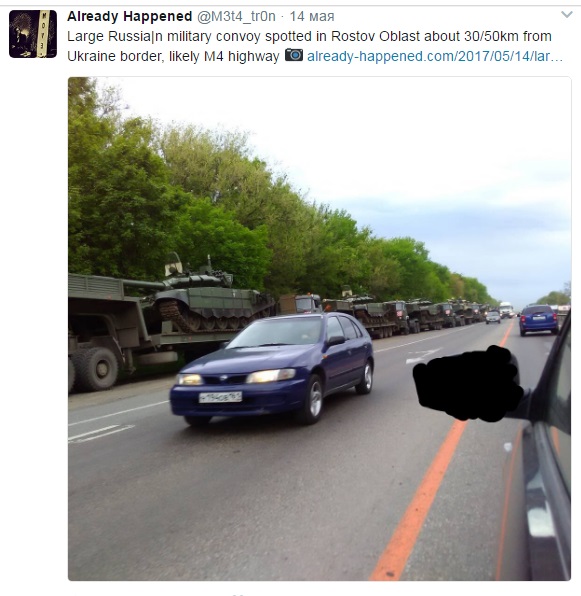581x596 pixels.
Task: Click the military truck cab wheel
Action: pyautogui.click(x=95, y=368)
